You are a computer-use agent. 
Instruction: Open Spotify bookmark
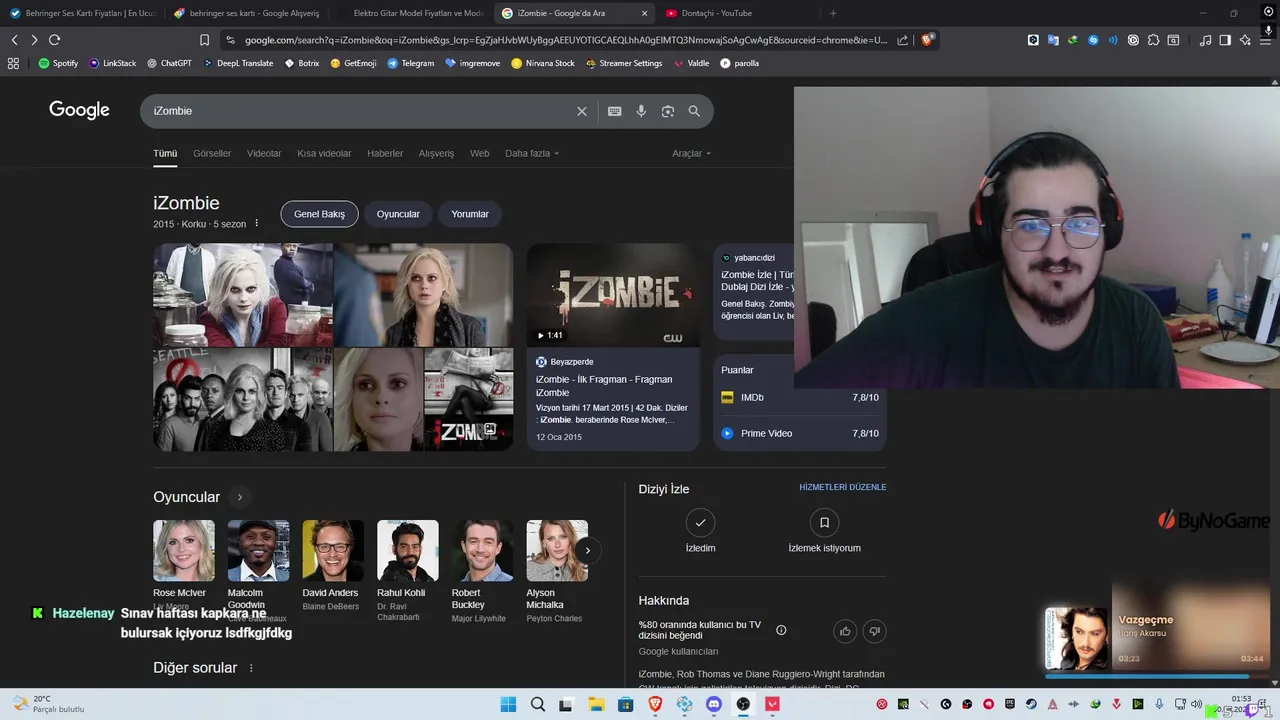point(58,63)
